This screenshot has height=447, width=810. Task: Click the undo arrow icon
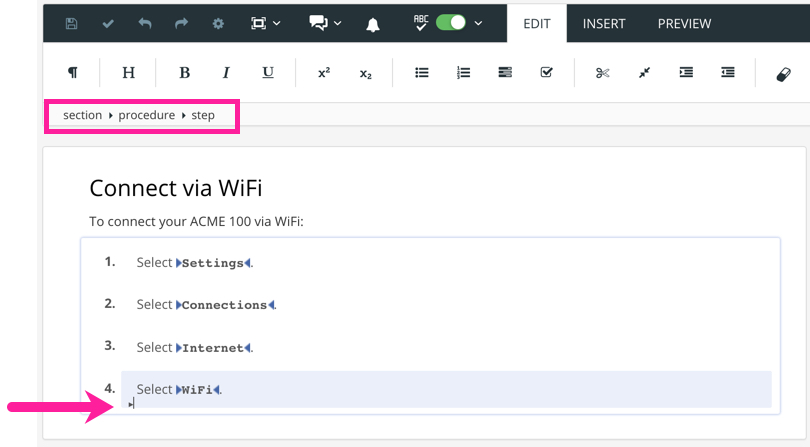tap(145, 23)
